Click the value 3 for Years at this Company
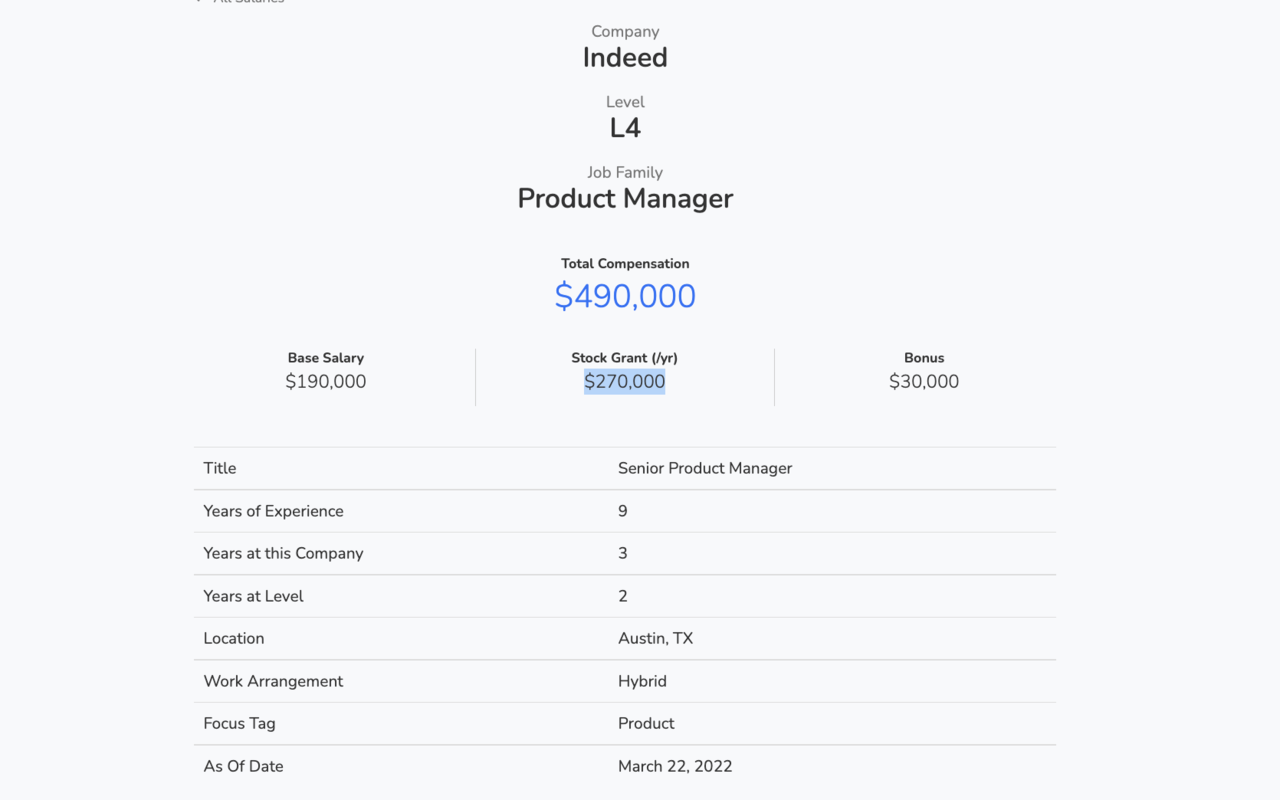Image resolution: width=1280 pixels, height=800 pixels. click(x=623, y=553)
